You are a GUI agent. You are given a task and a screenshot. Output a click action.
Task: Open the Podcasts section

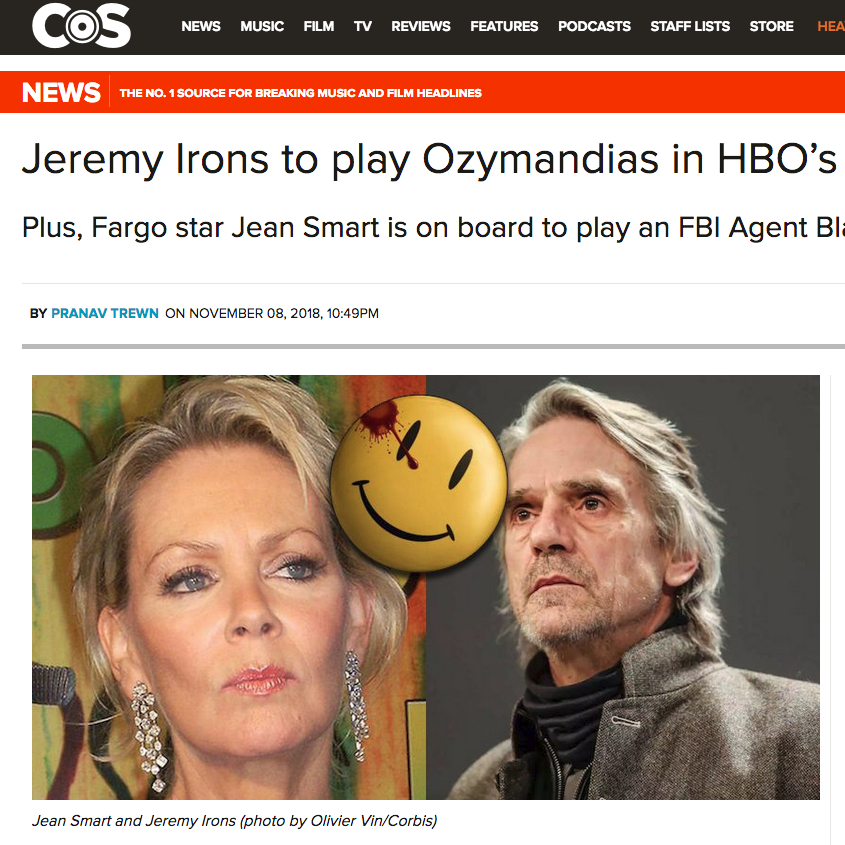pos(594,26)
